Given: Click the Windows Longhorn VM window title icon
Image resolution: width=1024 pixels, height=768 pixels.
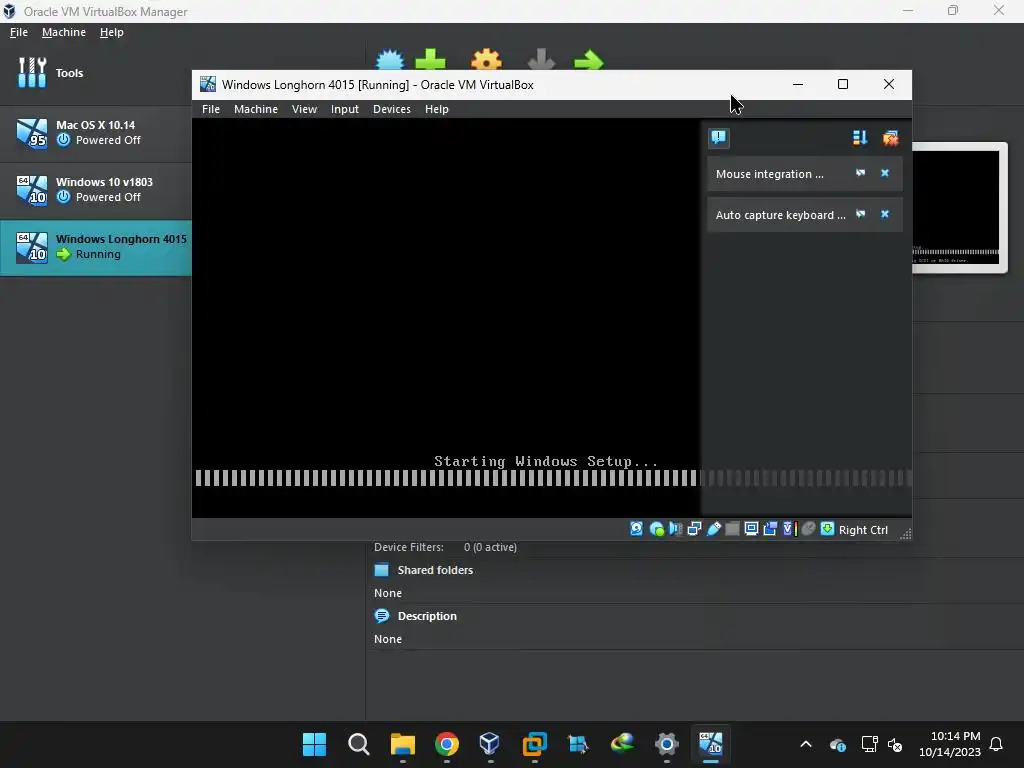Looking at the screenshot, I should [208, 84].
